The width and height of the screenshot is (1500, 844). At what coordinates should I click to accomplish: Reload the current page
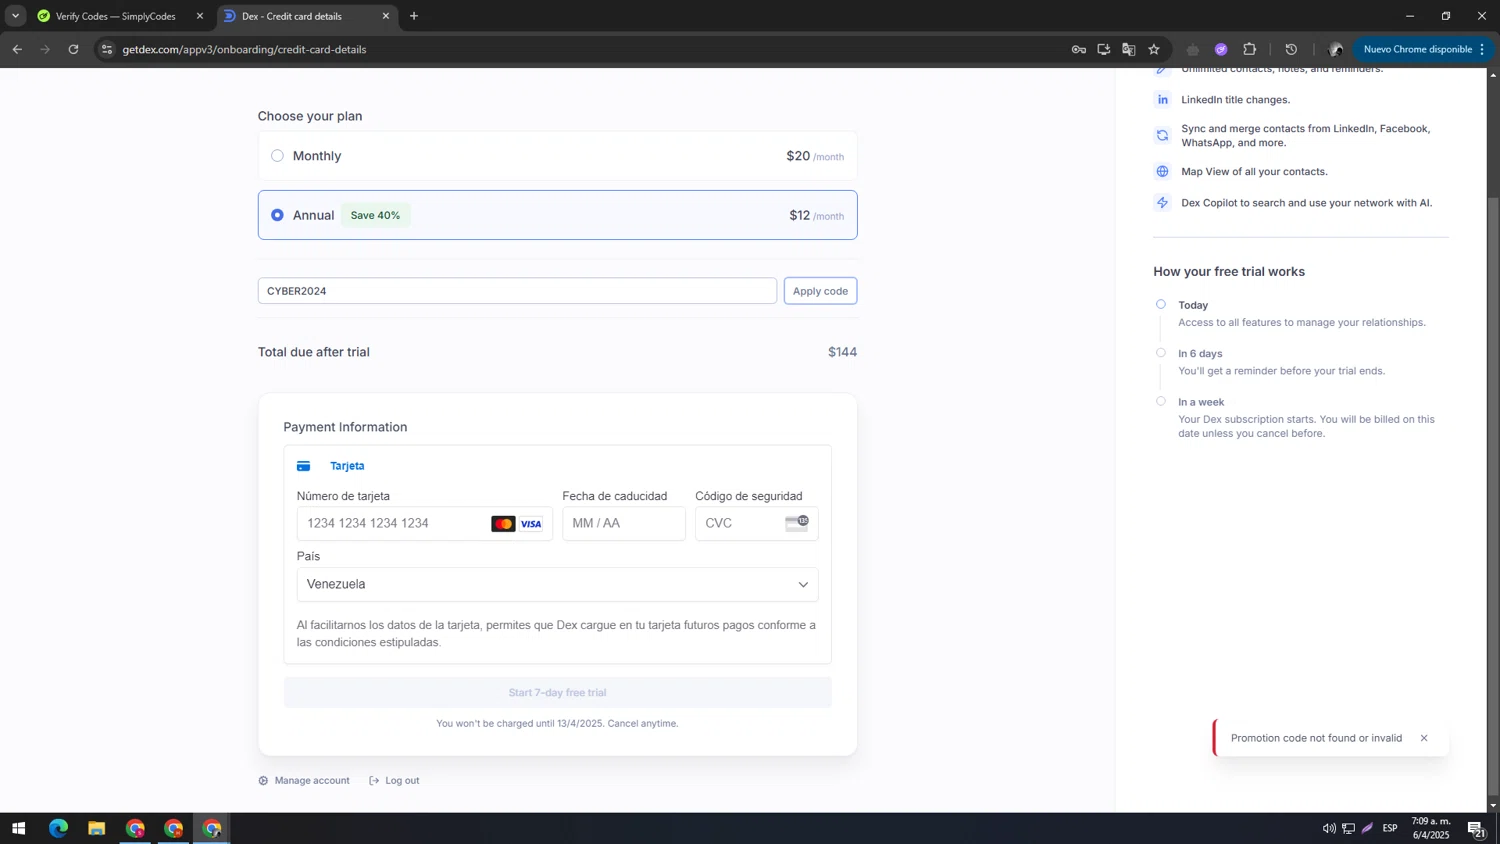pos(73,49)
